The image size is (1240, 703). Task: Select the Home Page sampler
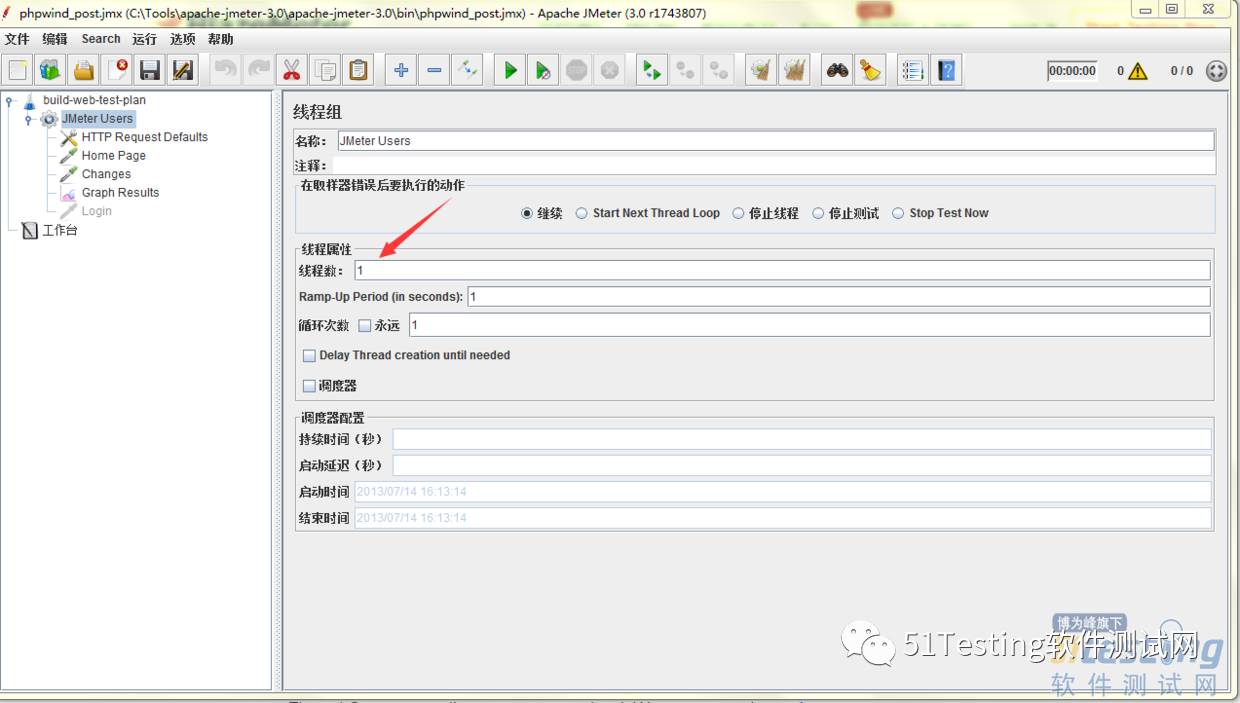tap(113, 156)
